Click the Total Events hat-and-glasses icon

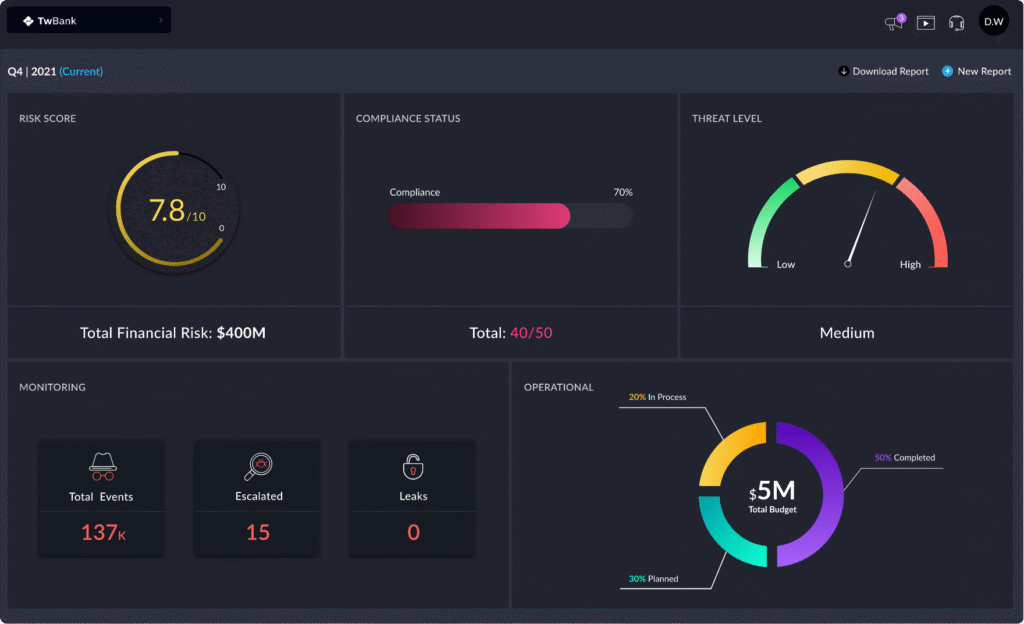[101, 466]
